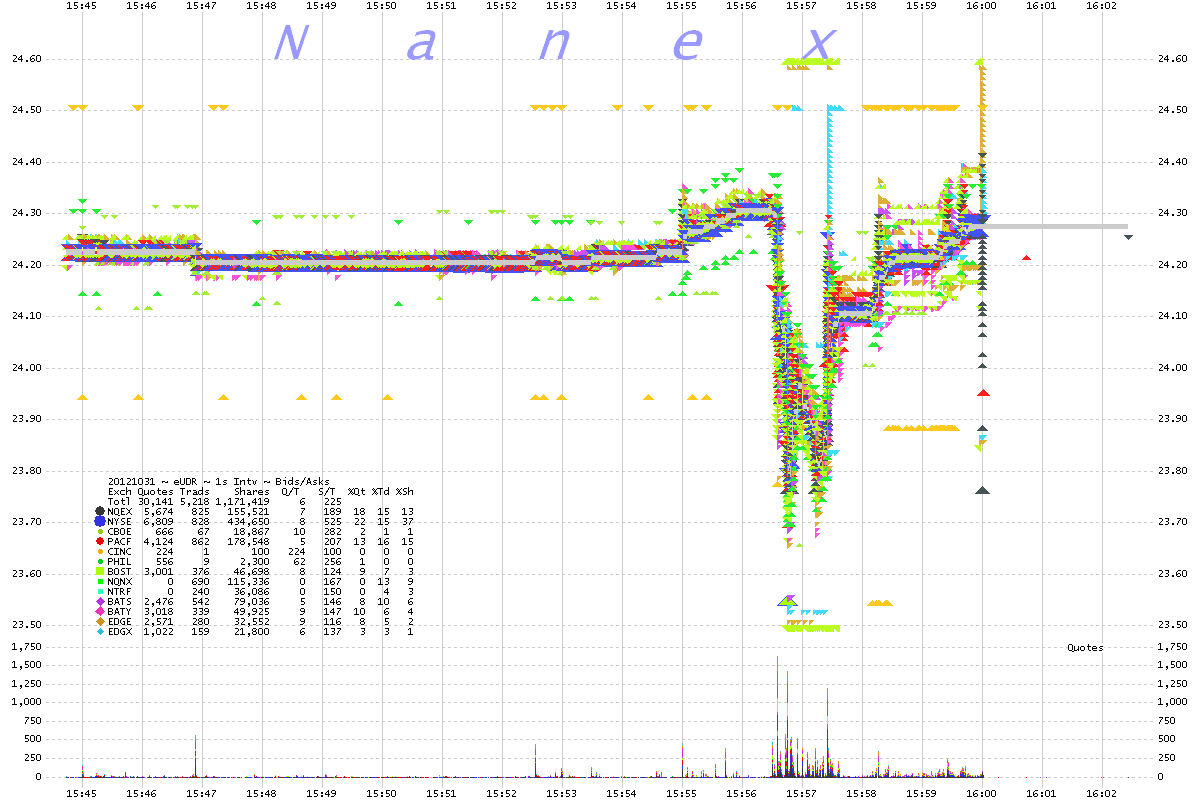Click NQEX shares value '155,521'

tap(249, 511)
